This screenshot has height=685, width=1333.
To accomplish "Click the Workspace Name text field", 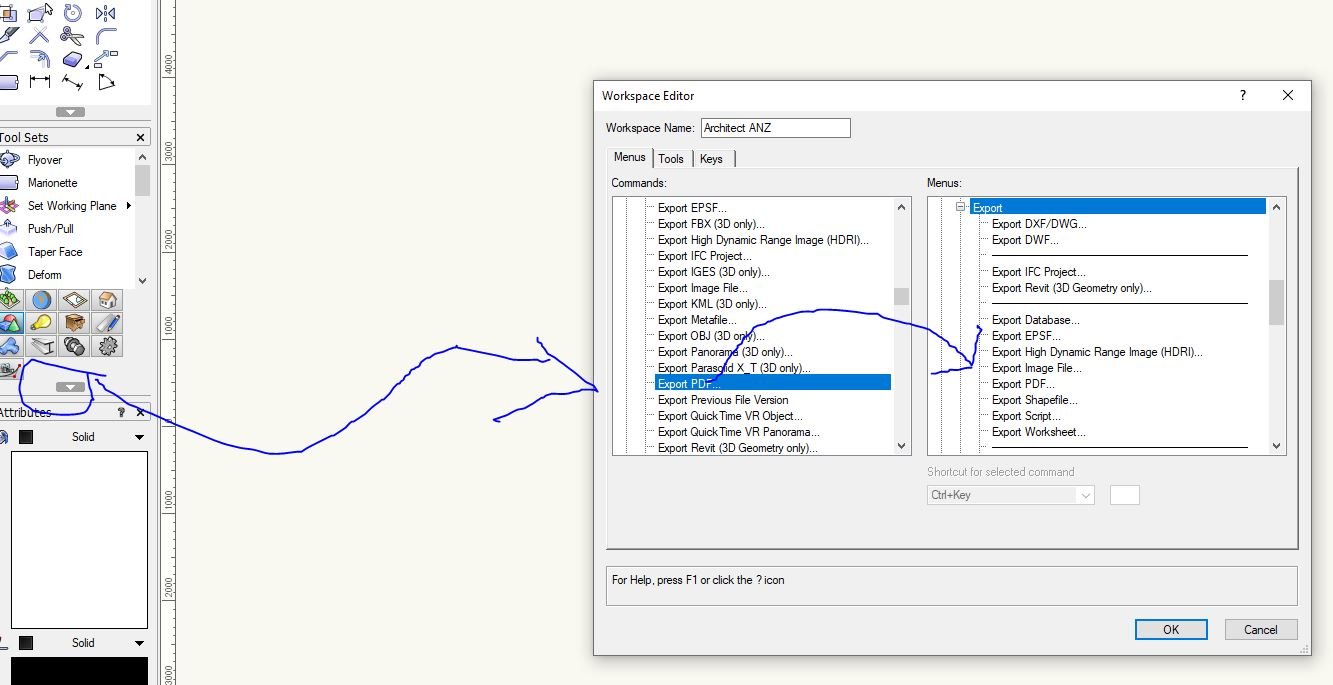I will 775,128.
